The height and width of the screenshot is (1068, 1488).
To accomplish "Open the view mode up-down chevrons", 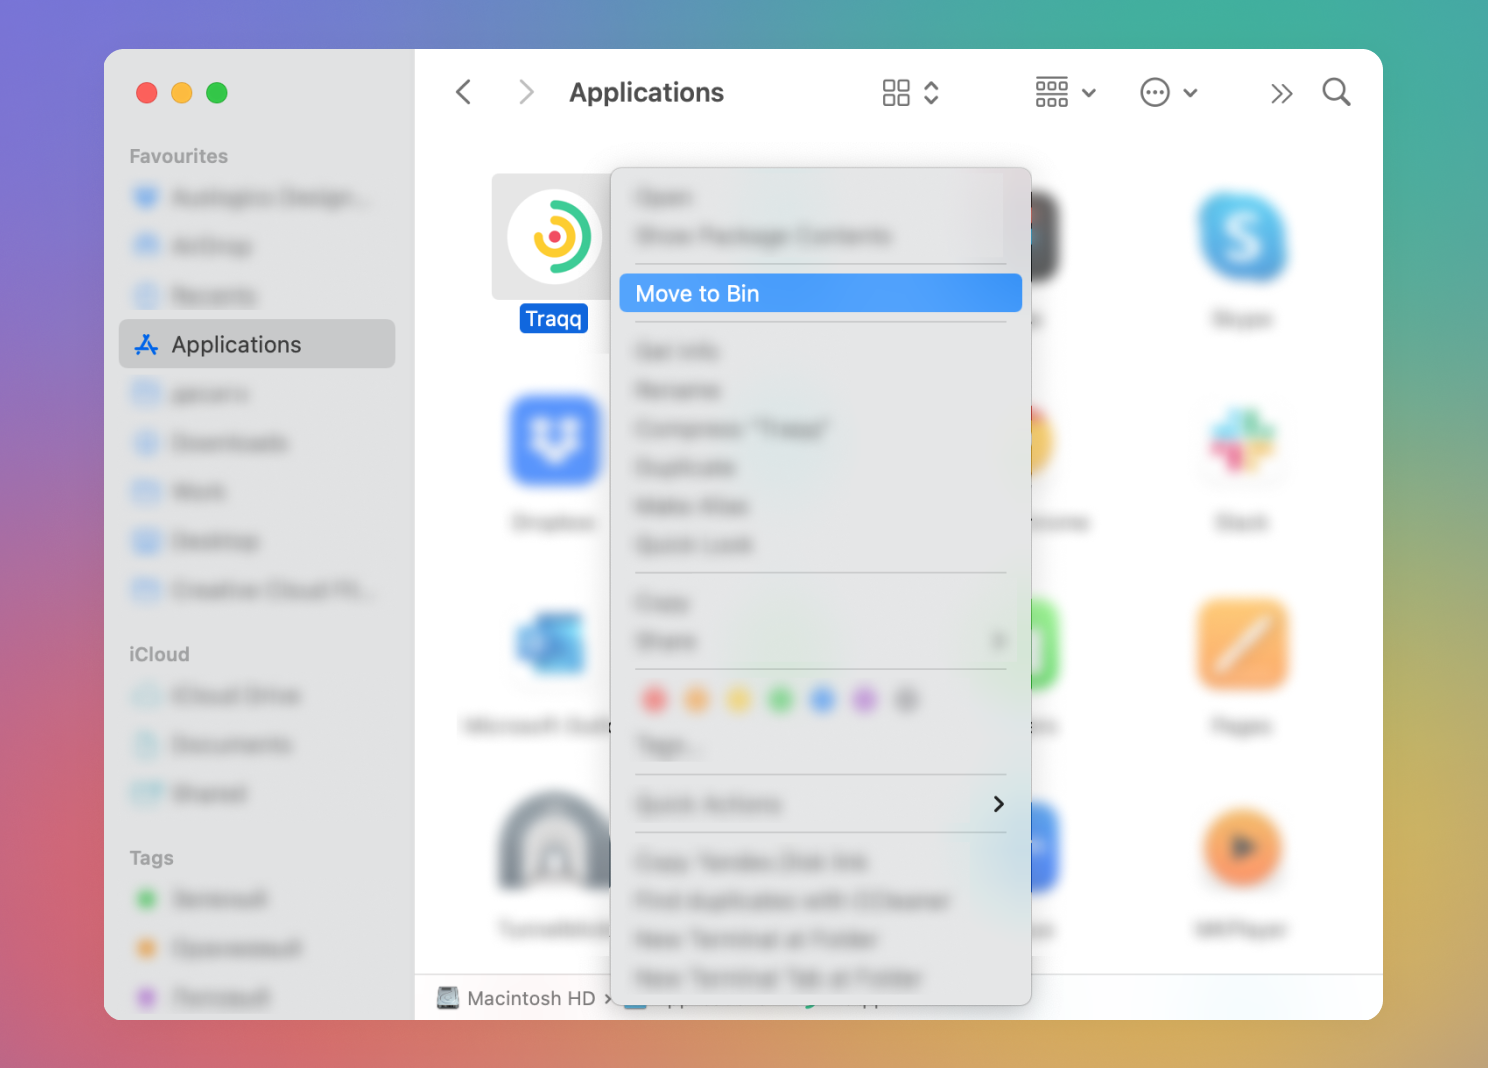I will pyautogui.click(x=931, y=93).
